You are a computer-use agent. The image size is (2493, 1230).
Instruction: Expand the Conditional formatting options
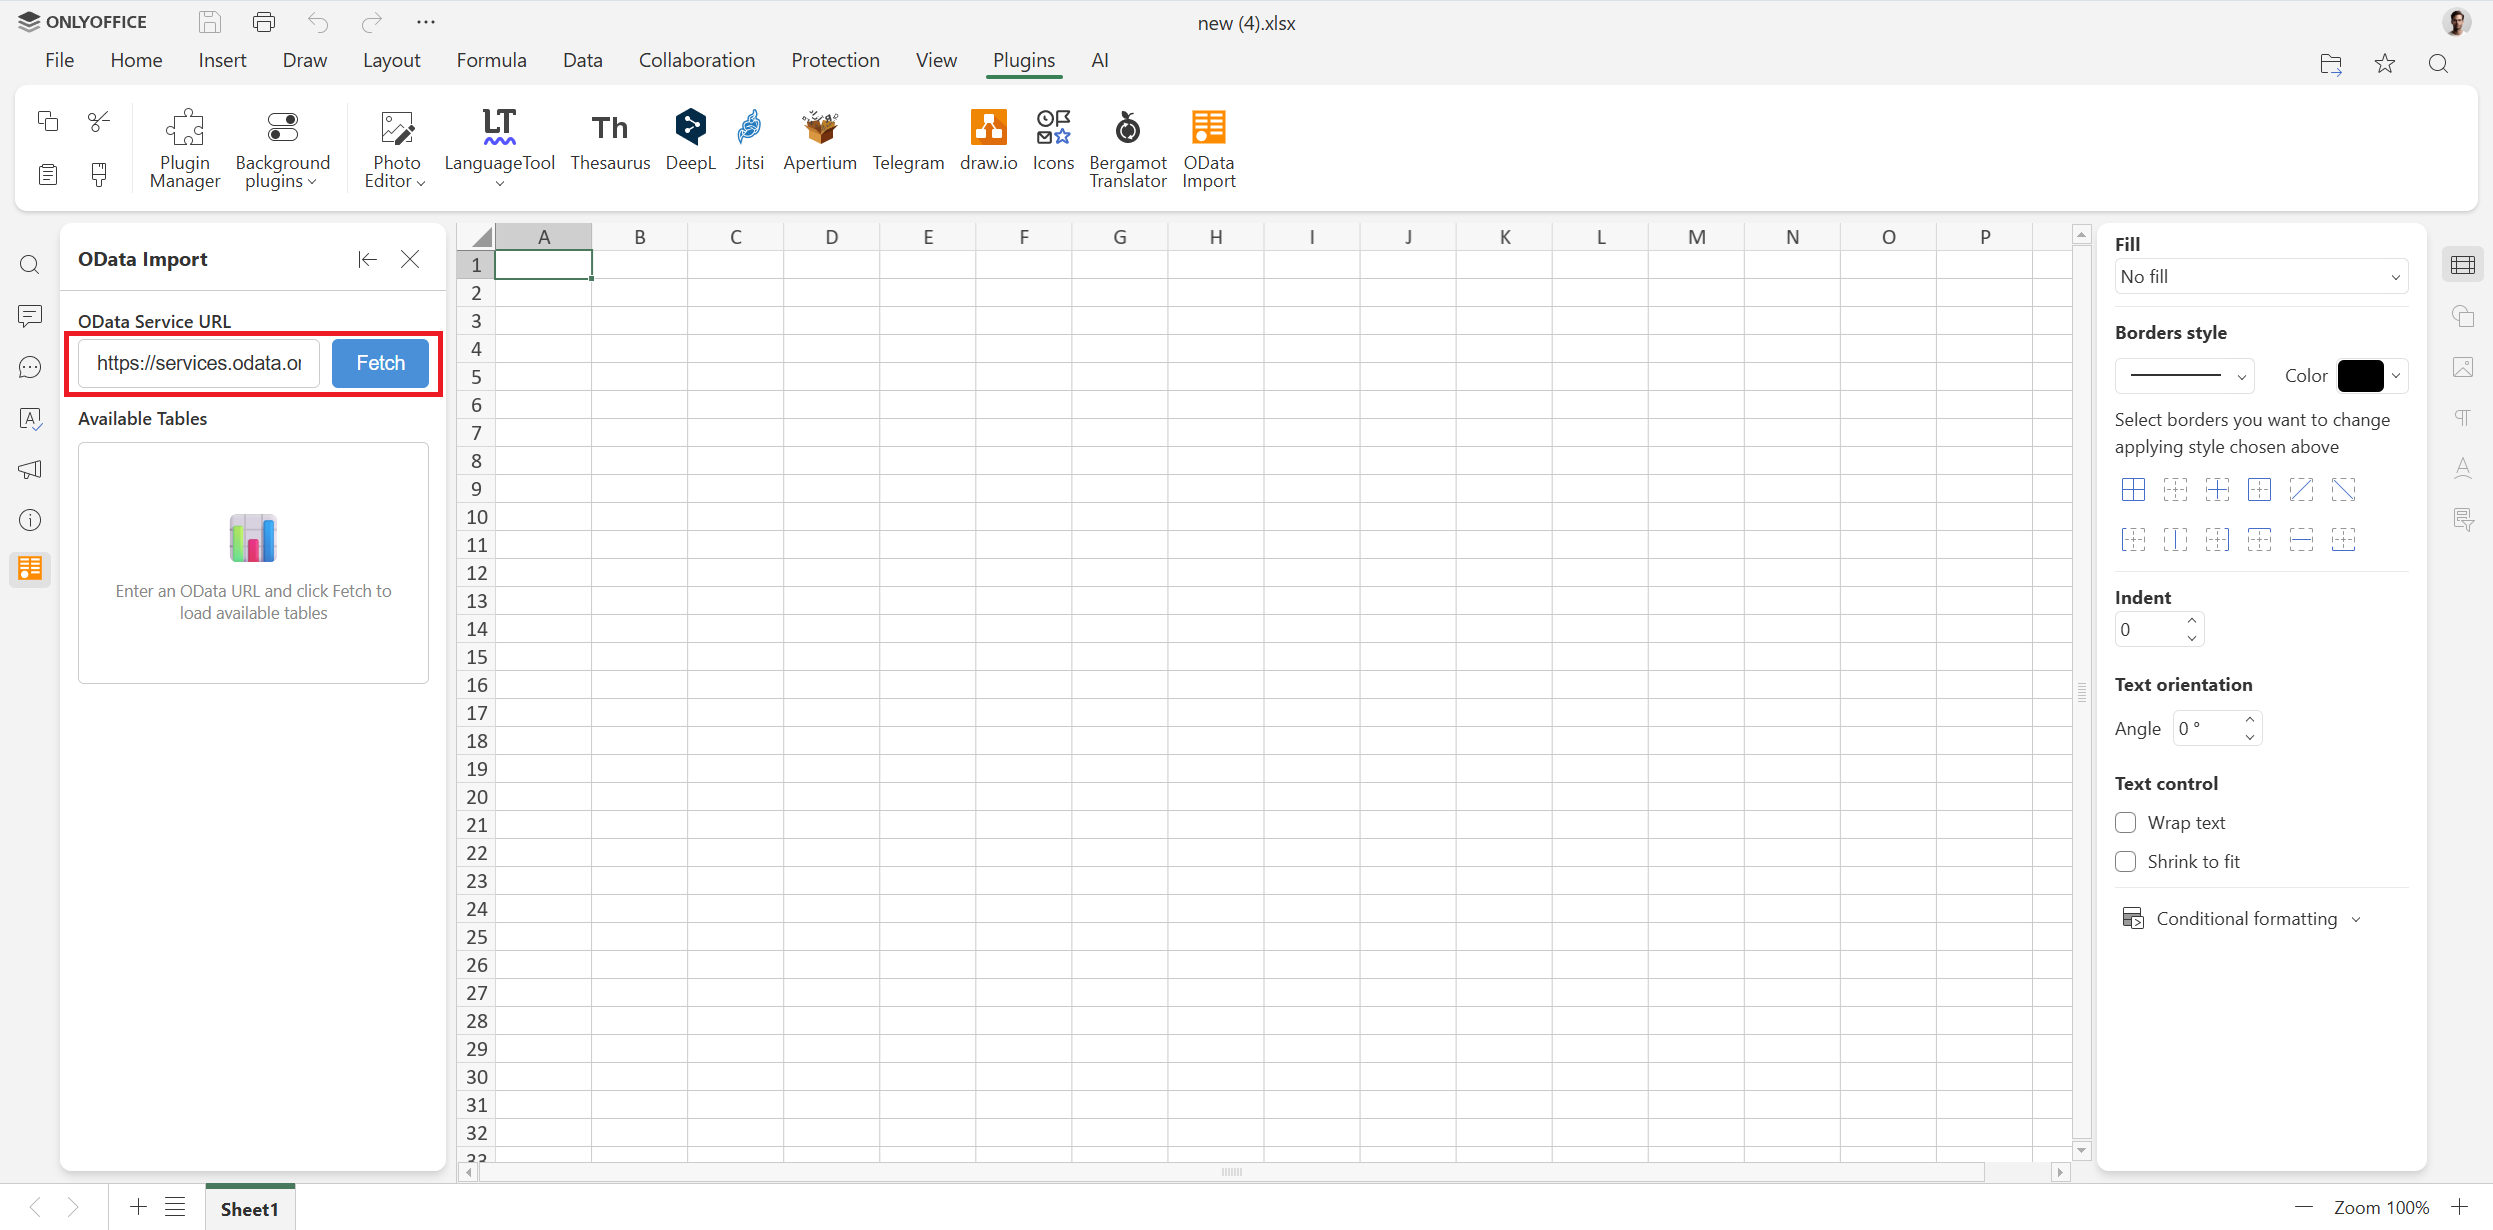coord(2246,917)
